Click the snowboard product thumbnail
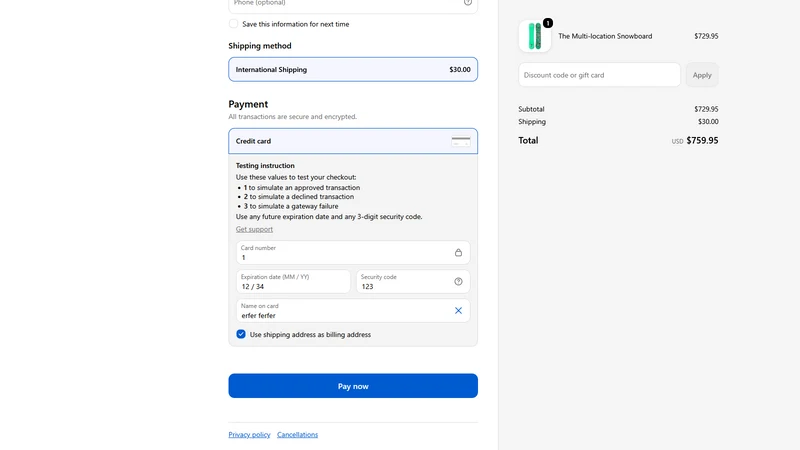 (x=535, y=36)
